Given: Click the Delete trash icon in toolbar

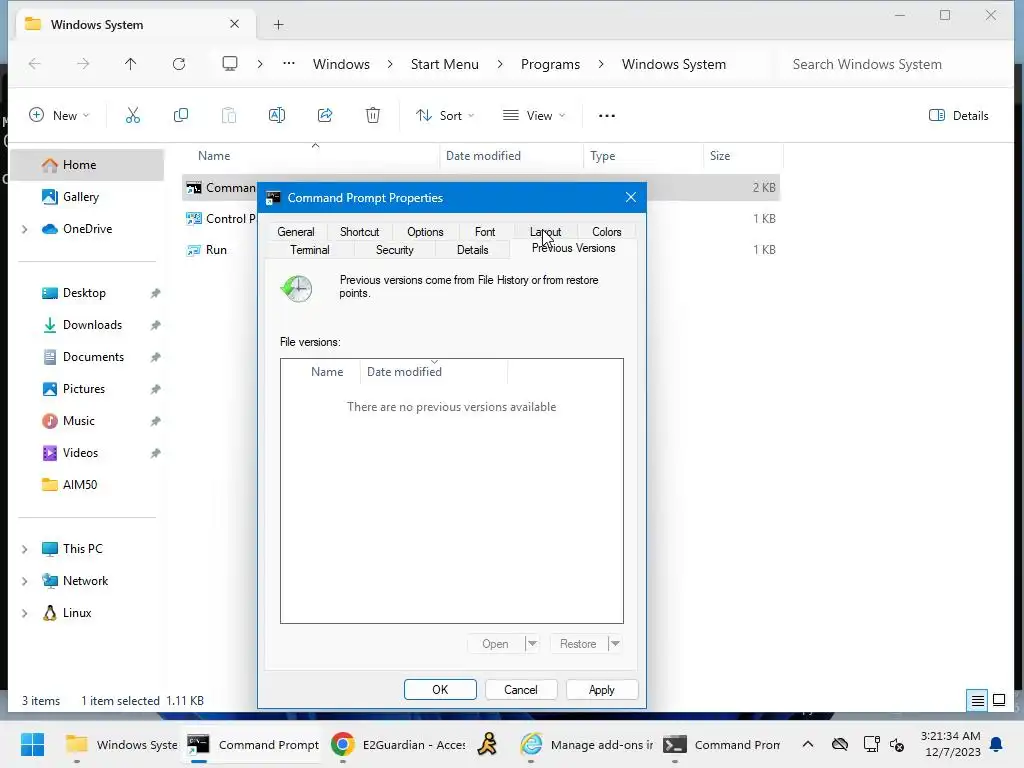Looking at the screenshot, I should [x=373, y=116].
